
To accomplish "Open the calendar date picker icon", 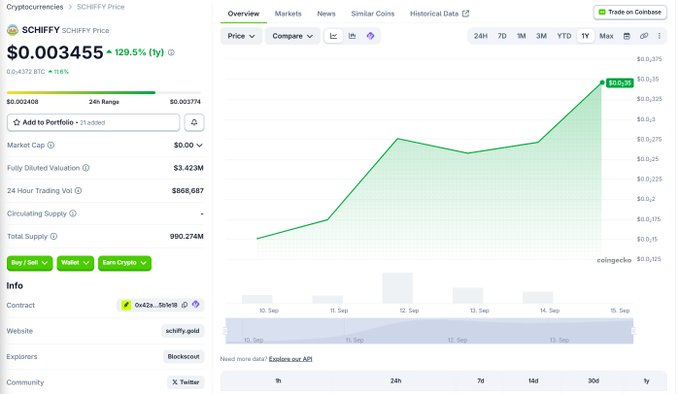I will click(627, 36).
